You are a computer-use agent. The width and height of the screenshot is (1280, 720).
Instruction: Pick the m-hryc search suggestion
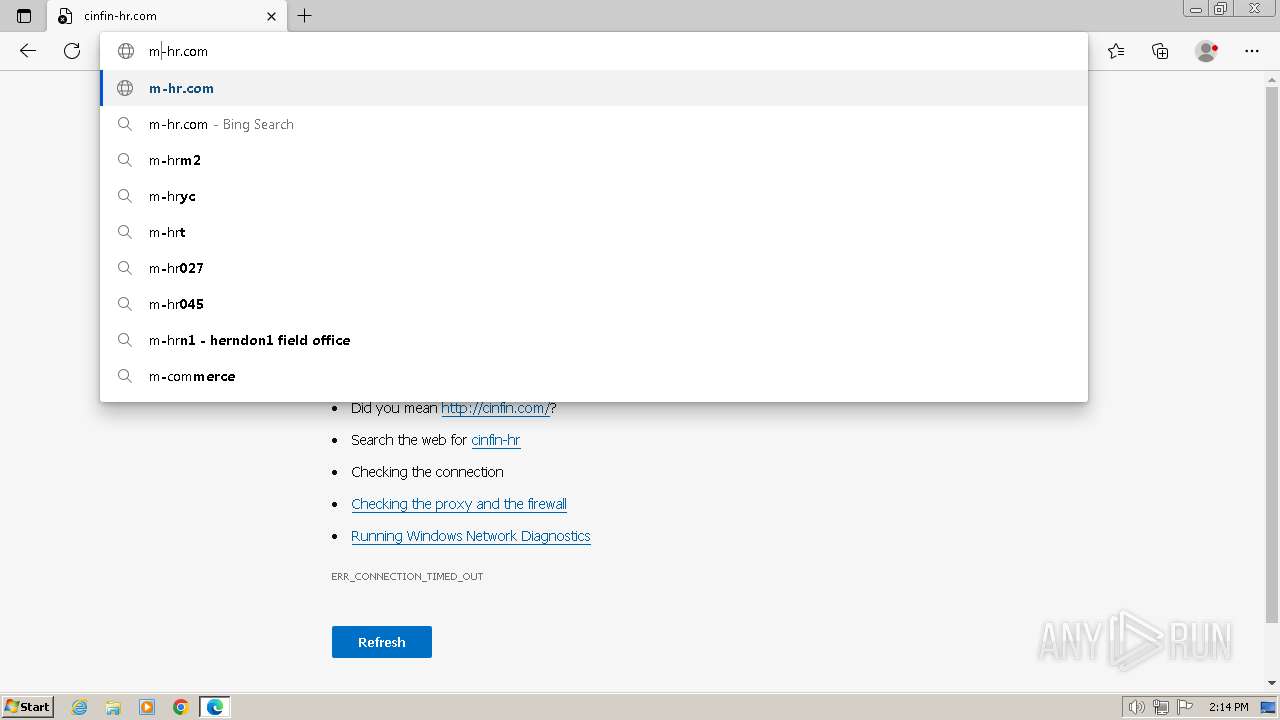coord(594,196)
